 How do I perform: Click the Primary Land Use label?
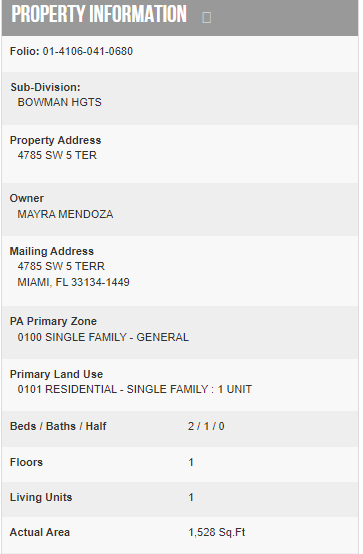[x=56, y=374]
